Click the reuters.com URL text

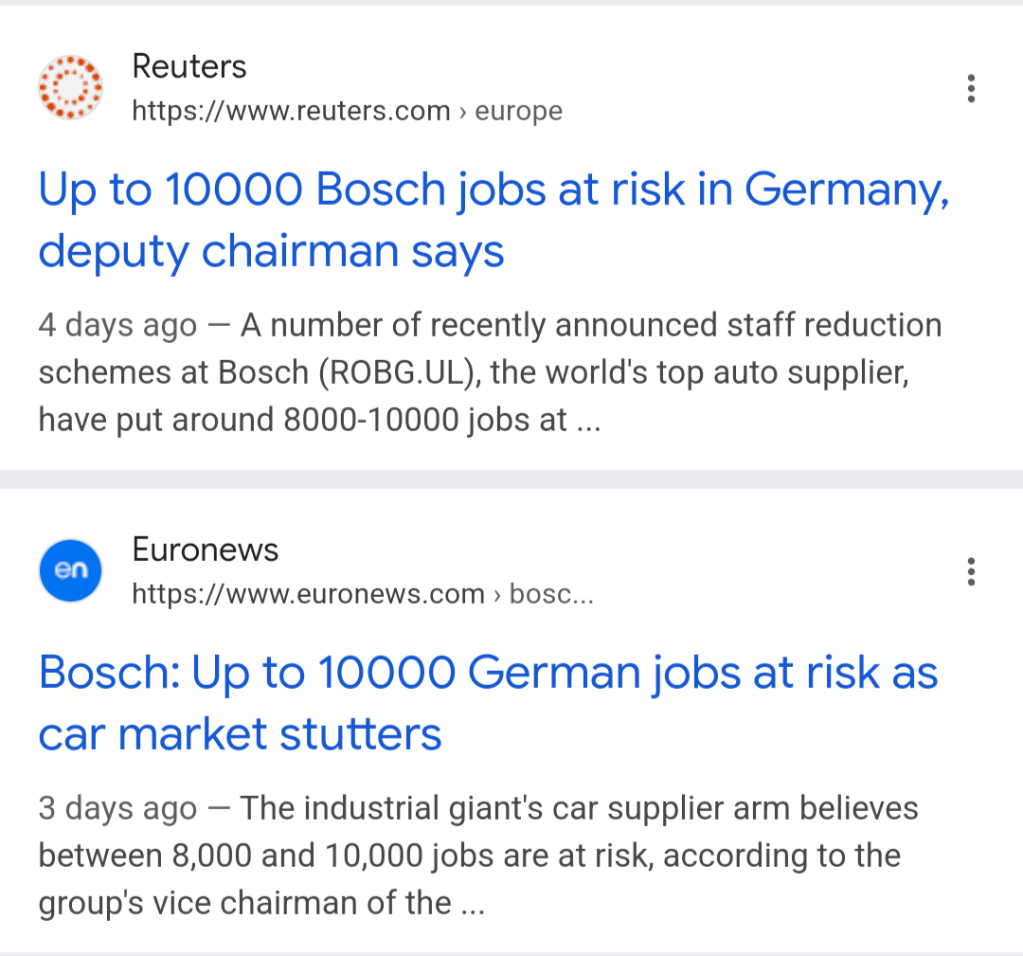click(x=290, y=111)
